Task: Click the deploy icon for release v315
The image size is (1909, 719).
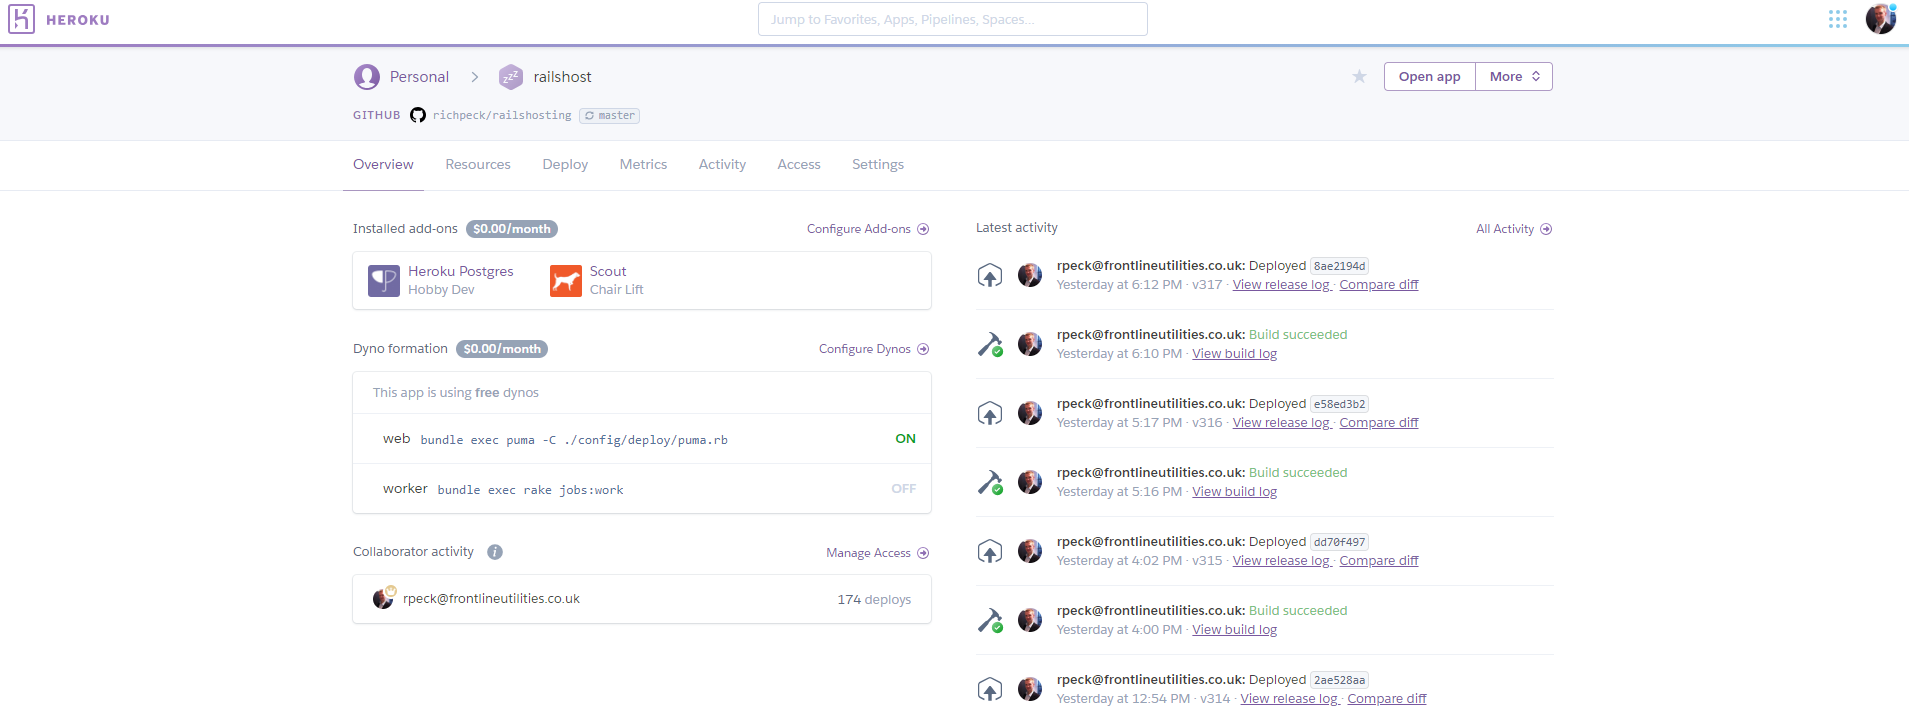Action: (x=990, y=551)
